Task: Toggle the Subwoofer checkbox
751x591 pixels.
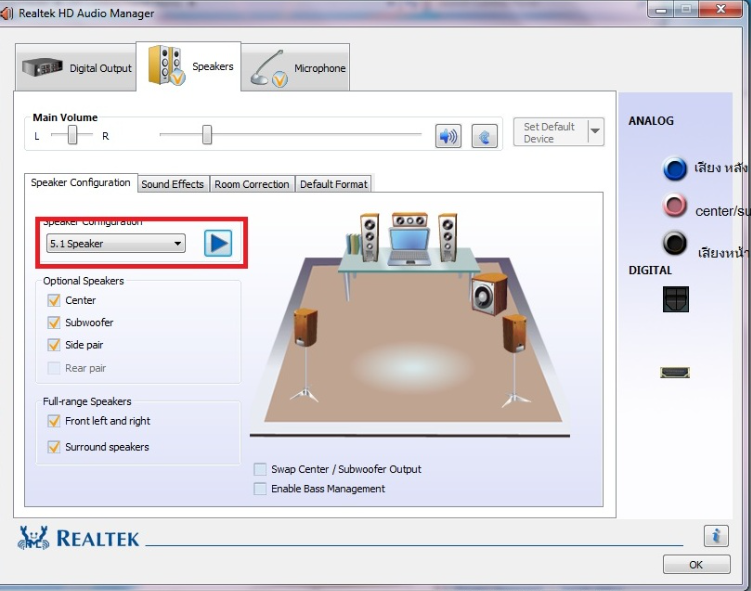Action: click(54, 322)
